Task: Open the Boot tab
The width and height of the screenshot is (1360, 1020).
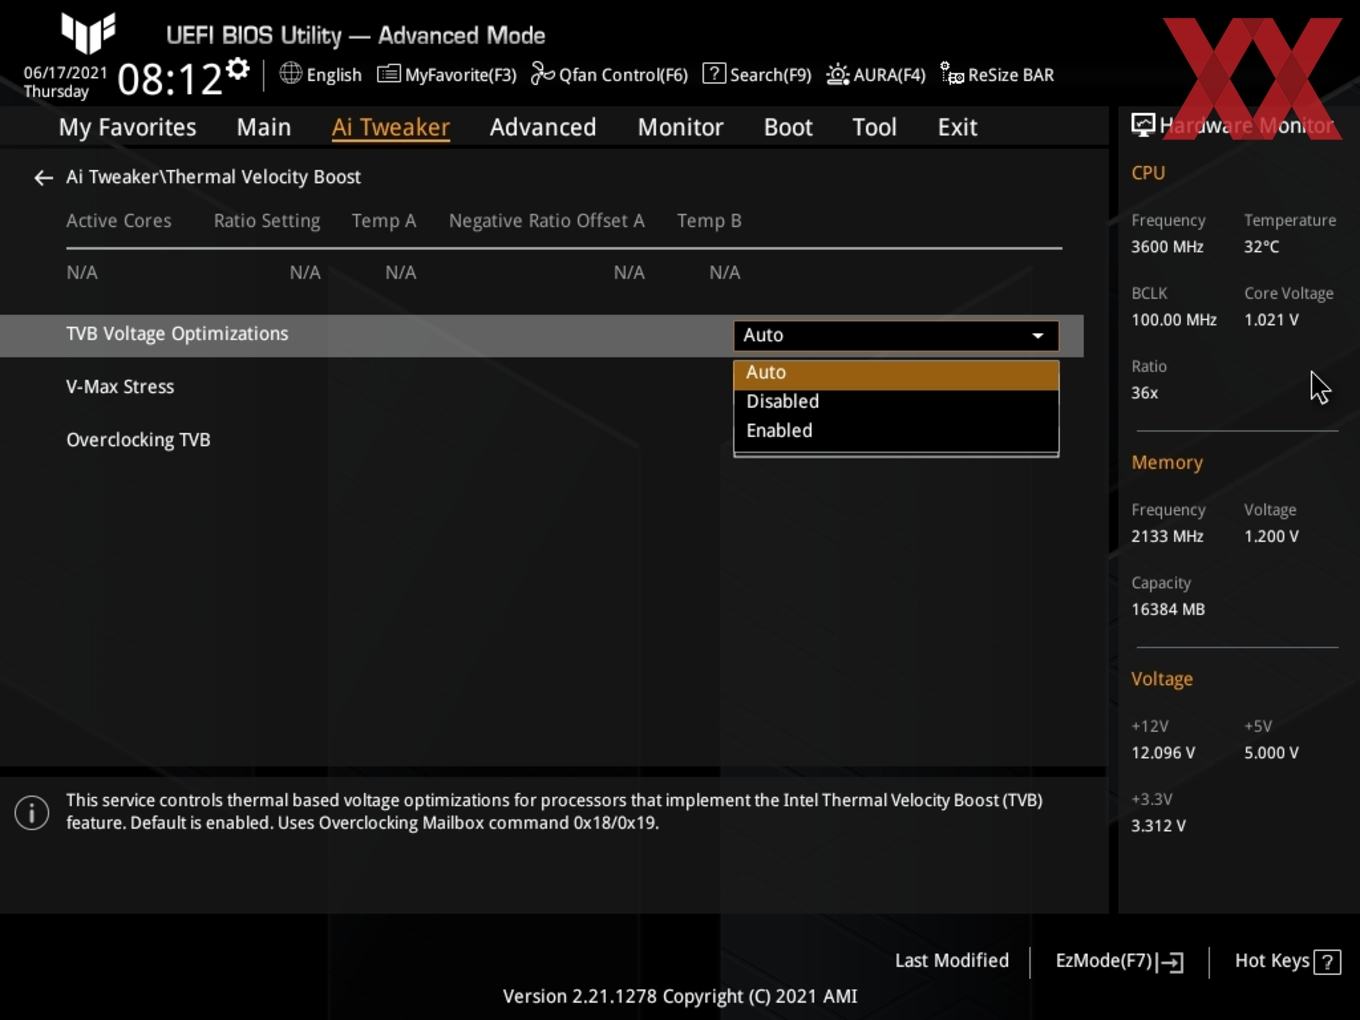Action: [788, 127]
